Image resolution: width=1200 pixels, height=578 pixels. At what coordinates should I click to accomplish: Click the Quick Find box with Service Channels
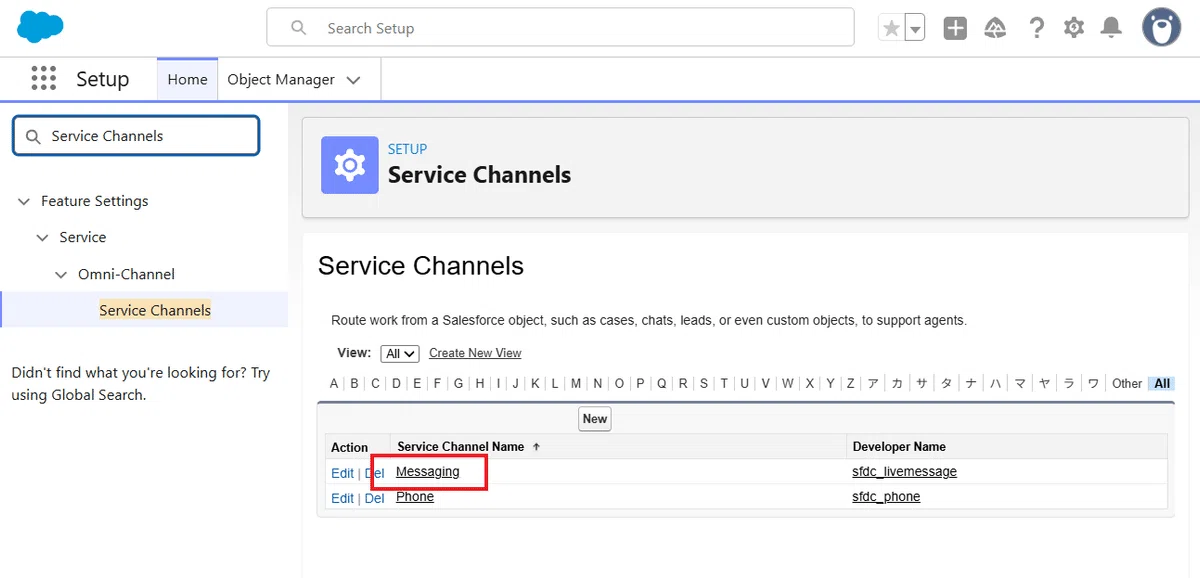point(136,136)
